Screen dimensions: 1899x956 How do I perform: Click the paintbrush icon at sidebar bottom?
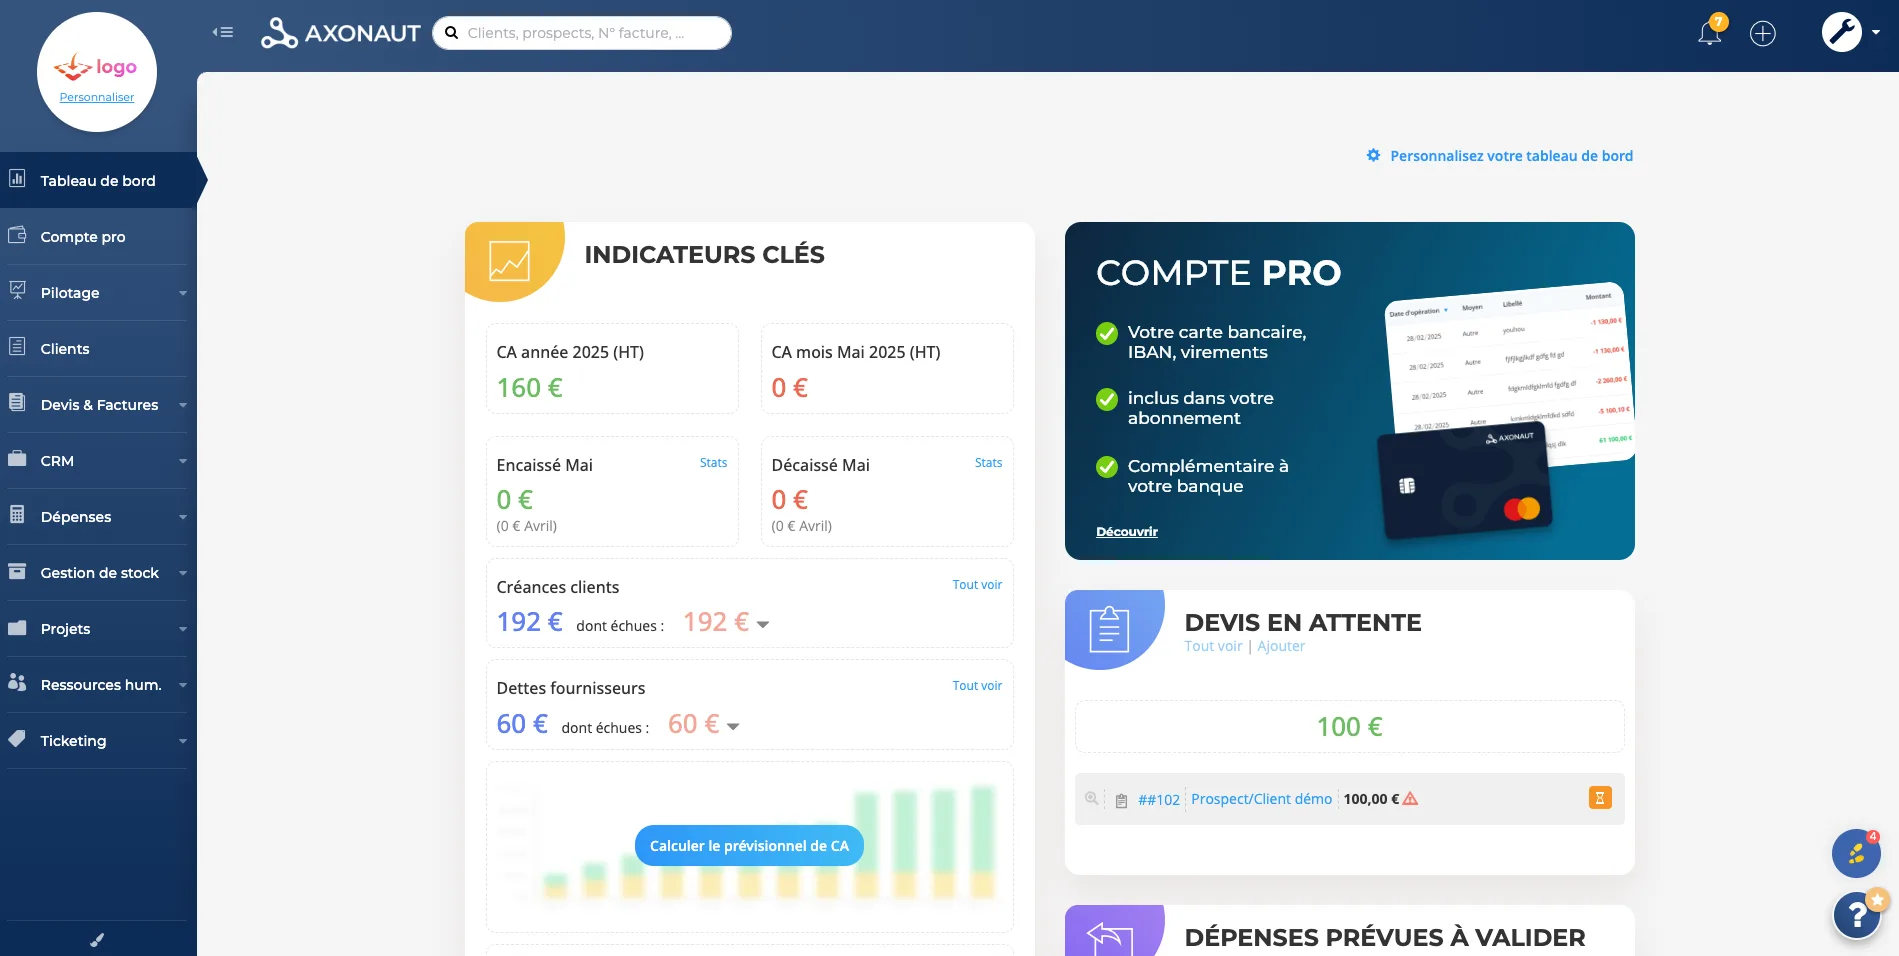[x=97, y=939]
